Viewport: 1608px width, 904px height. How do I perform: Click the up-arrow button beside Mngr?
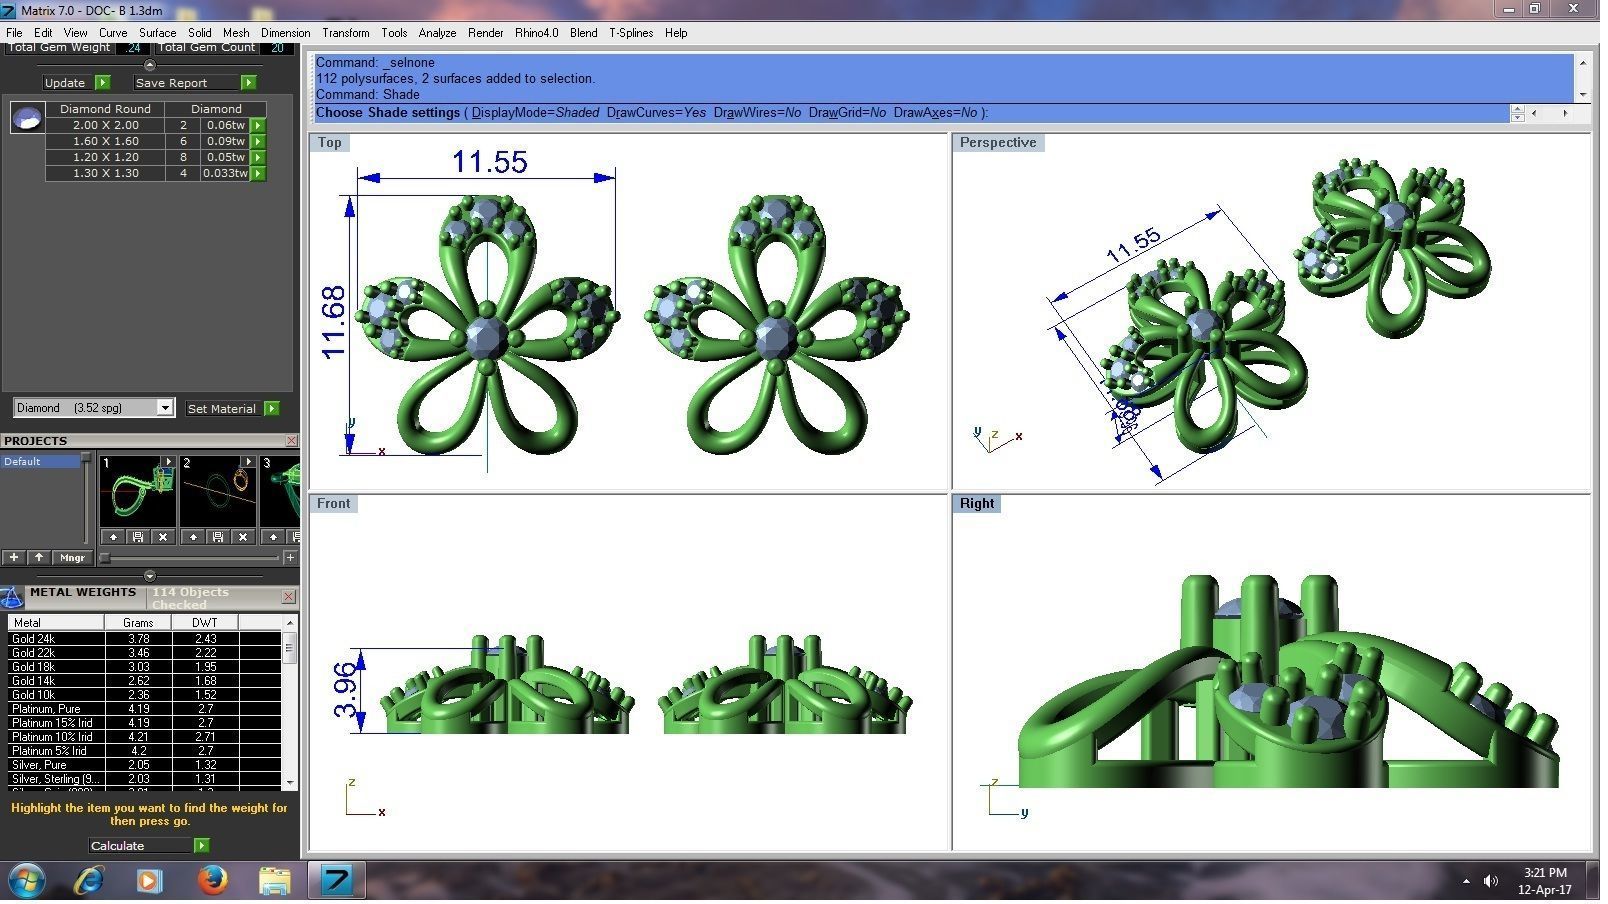[39, 560]
